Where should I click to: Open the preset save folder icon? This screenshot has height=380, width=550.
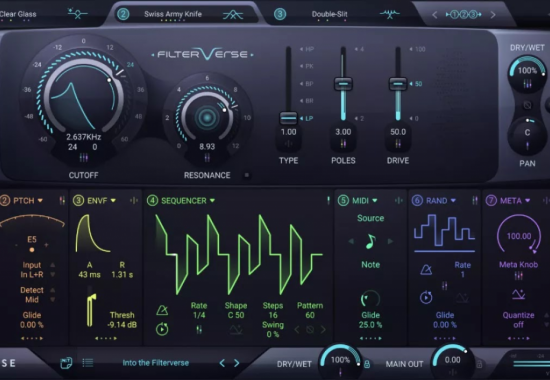point(66,362)
